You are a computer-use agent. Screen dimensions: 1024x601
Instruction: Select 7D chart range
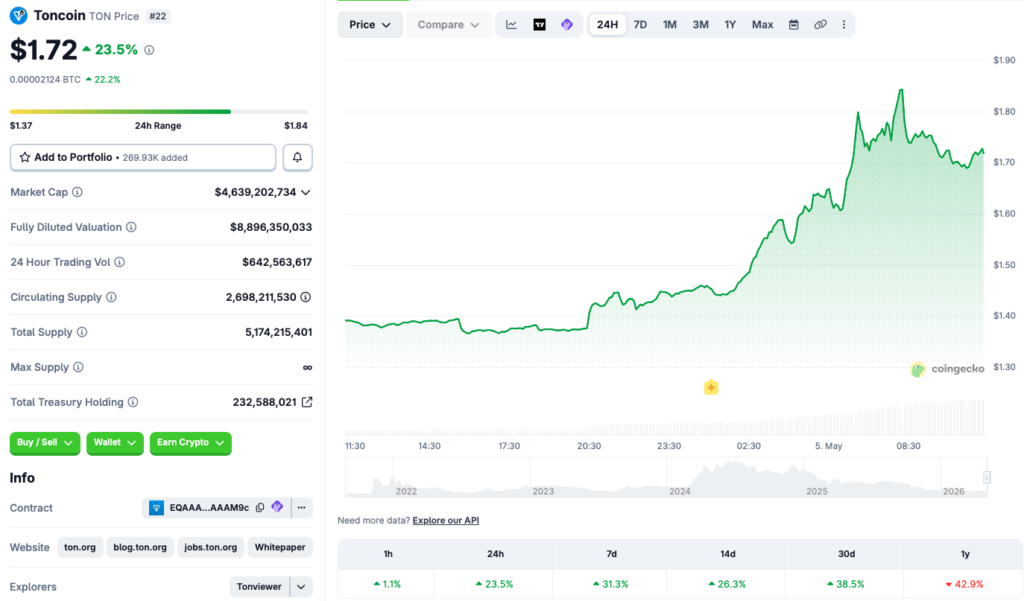pyautogui.click(x=640, y=25)
